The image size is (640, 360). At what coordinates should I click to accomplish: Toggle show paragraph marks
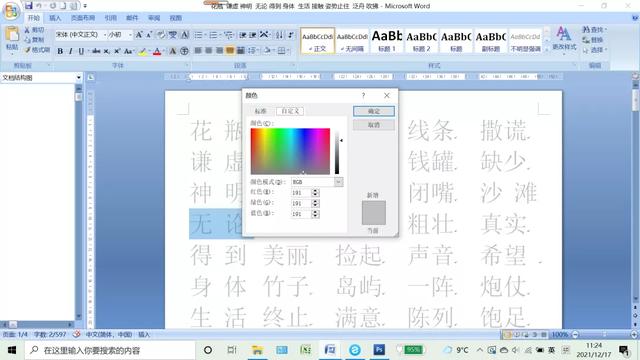tap(291, 35)
